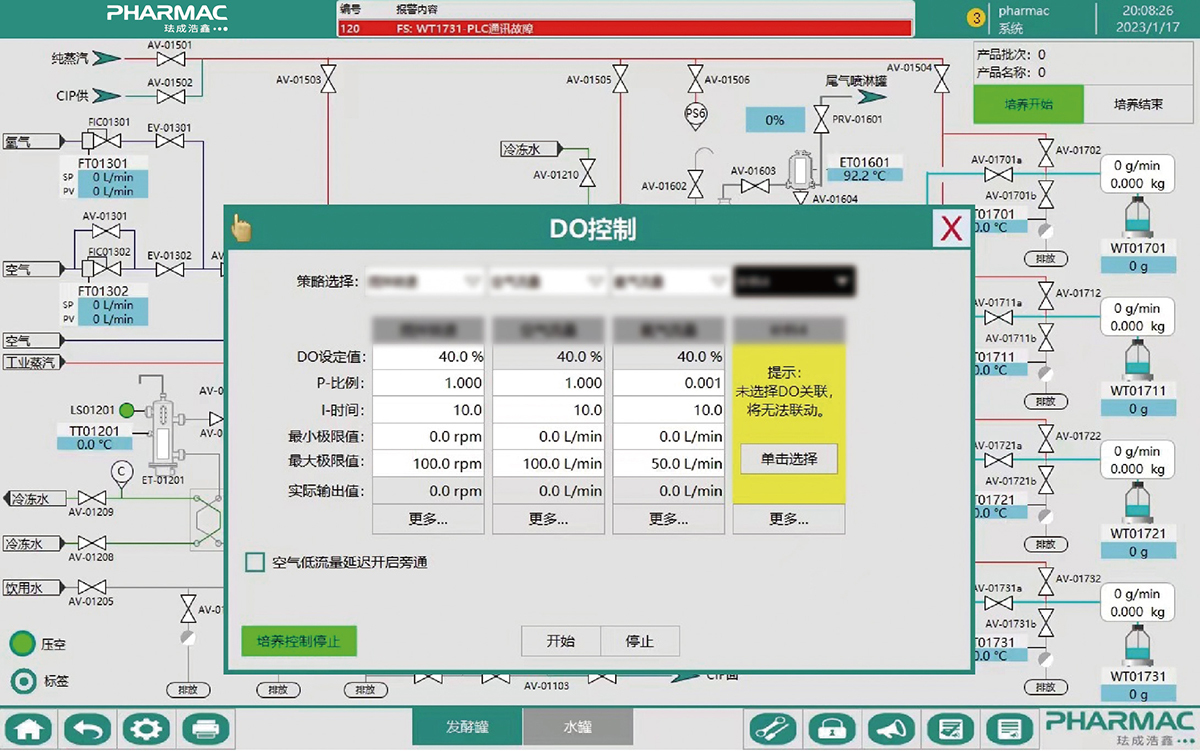1200x751 pixels.
Task: Open the wrench maintenance icon
Action: 773,728
